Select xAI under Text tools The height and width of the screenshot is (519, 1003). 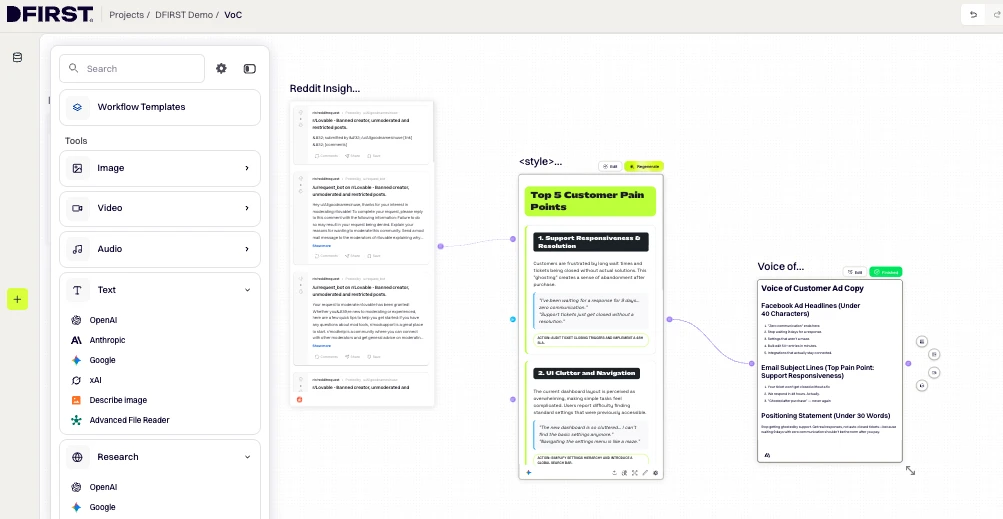coord(95,380)
